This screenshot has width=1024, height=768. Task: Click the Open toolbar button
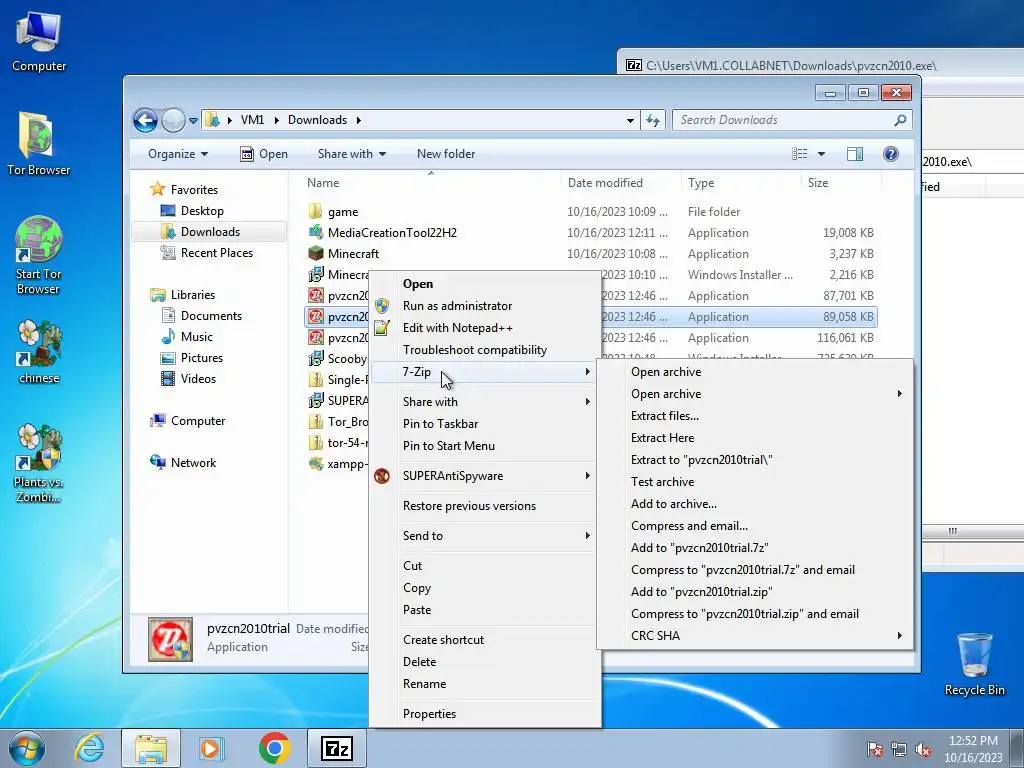[x=264, y=154]
